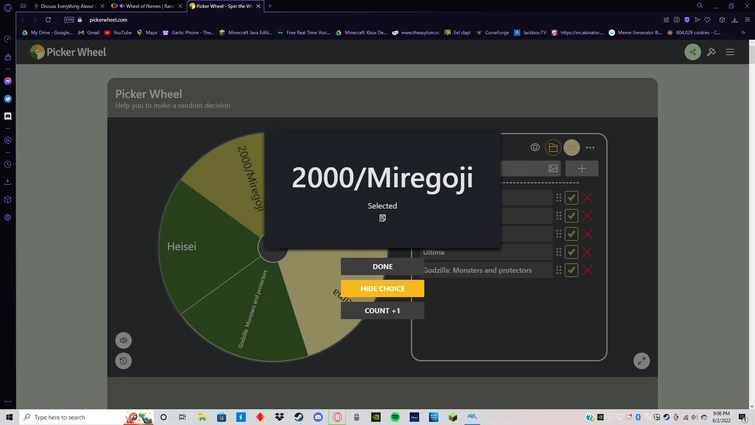The height and width of the screenshot is (425, 755).
Task: Toggle the eye visibility icon in inputs panel
Action: click(535, 147)
